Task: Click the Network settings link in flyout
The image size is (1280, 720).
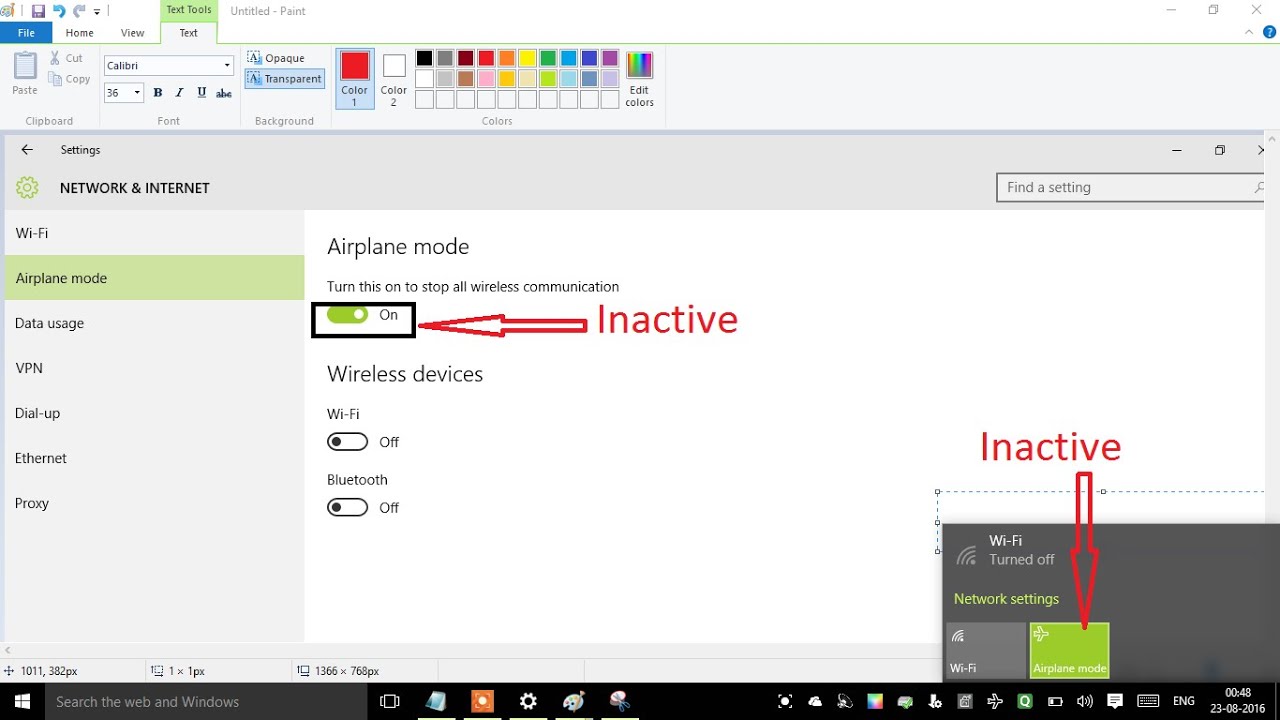Action: (1006, 599)
